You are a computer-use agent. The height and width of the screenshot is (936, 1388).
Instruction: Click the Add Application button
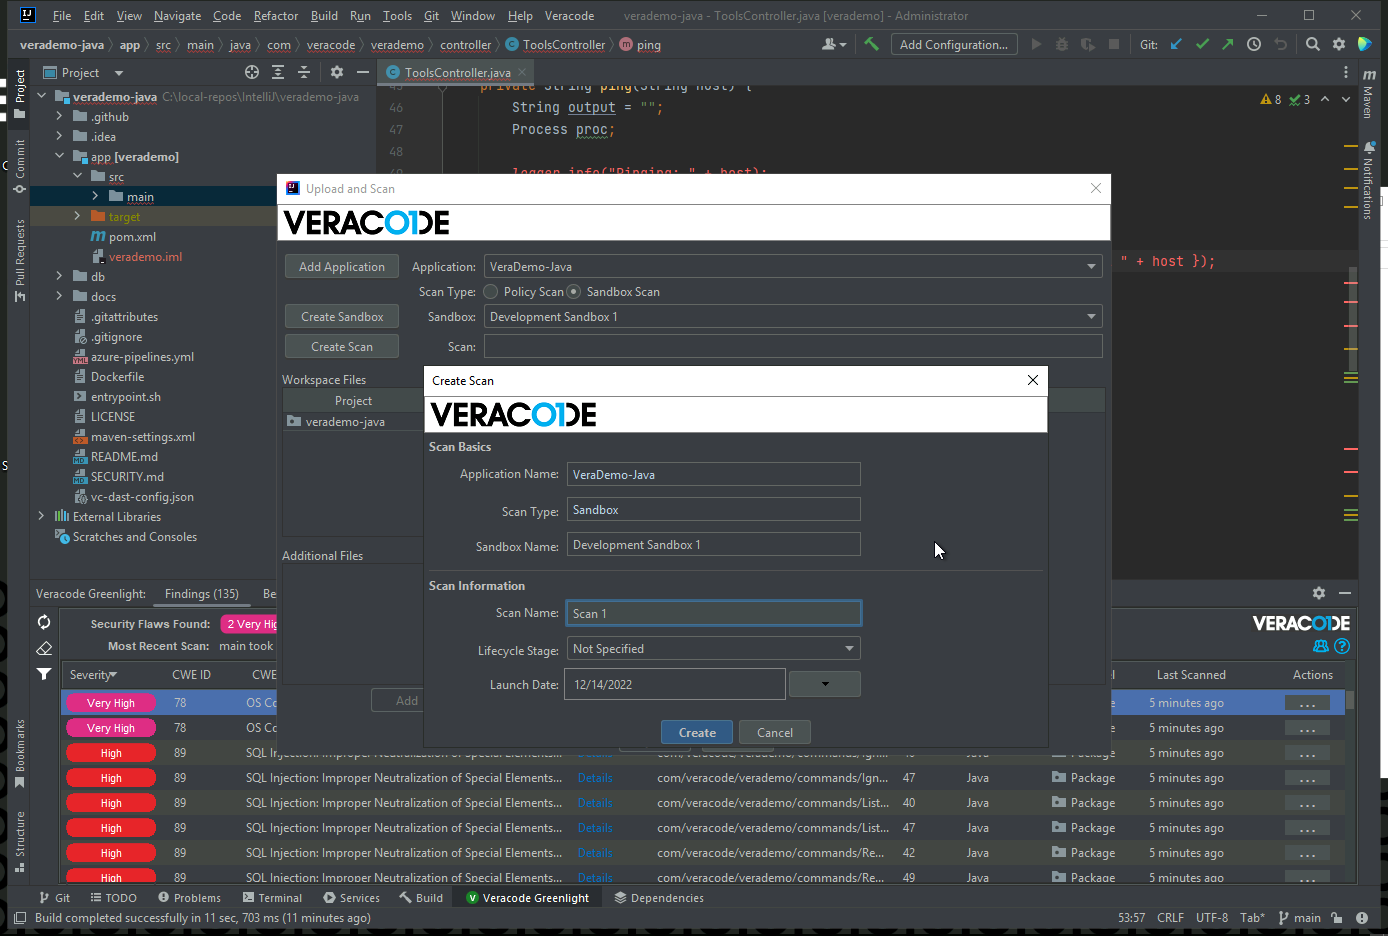click(x=342, y=267)
